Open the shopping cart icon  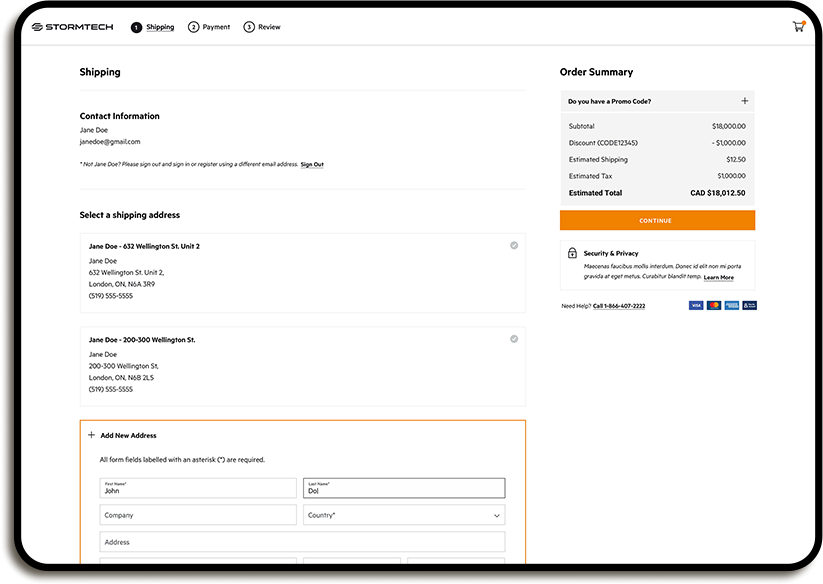[x=798, y=26]
